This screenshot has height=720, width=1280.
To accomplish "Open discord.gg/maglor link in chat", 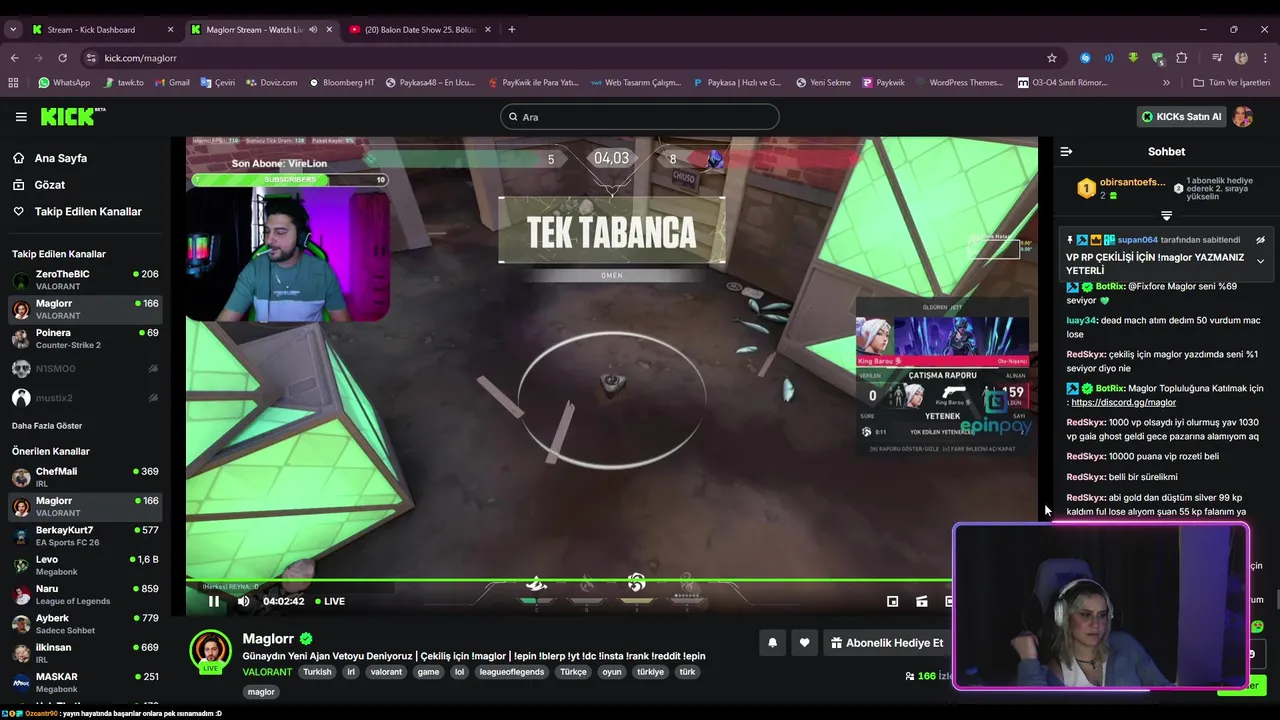I will click(x=1124, y=402).
